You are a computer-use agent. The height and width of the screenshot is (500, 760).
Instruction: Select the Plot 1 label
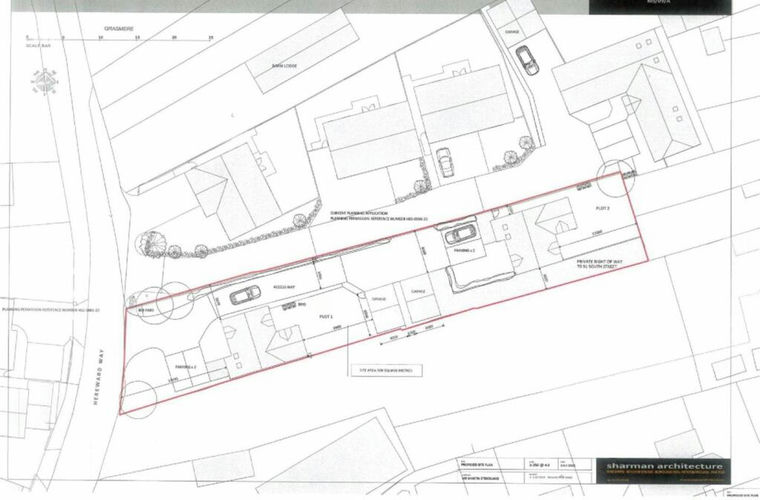tap(325, 313)
